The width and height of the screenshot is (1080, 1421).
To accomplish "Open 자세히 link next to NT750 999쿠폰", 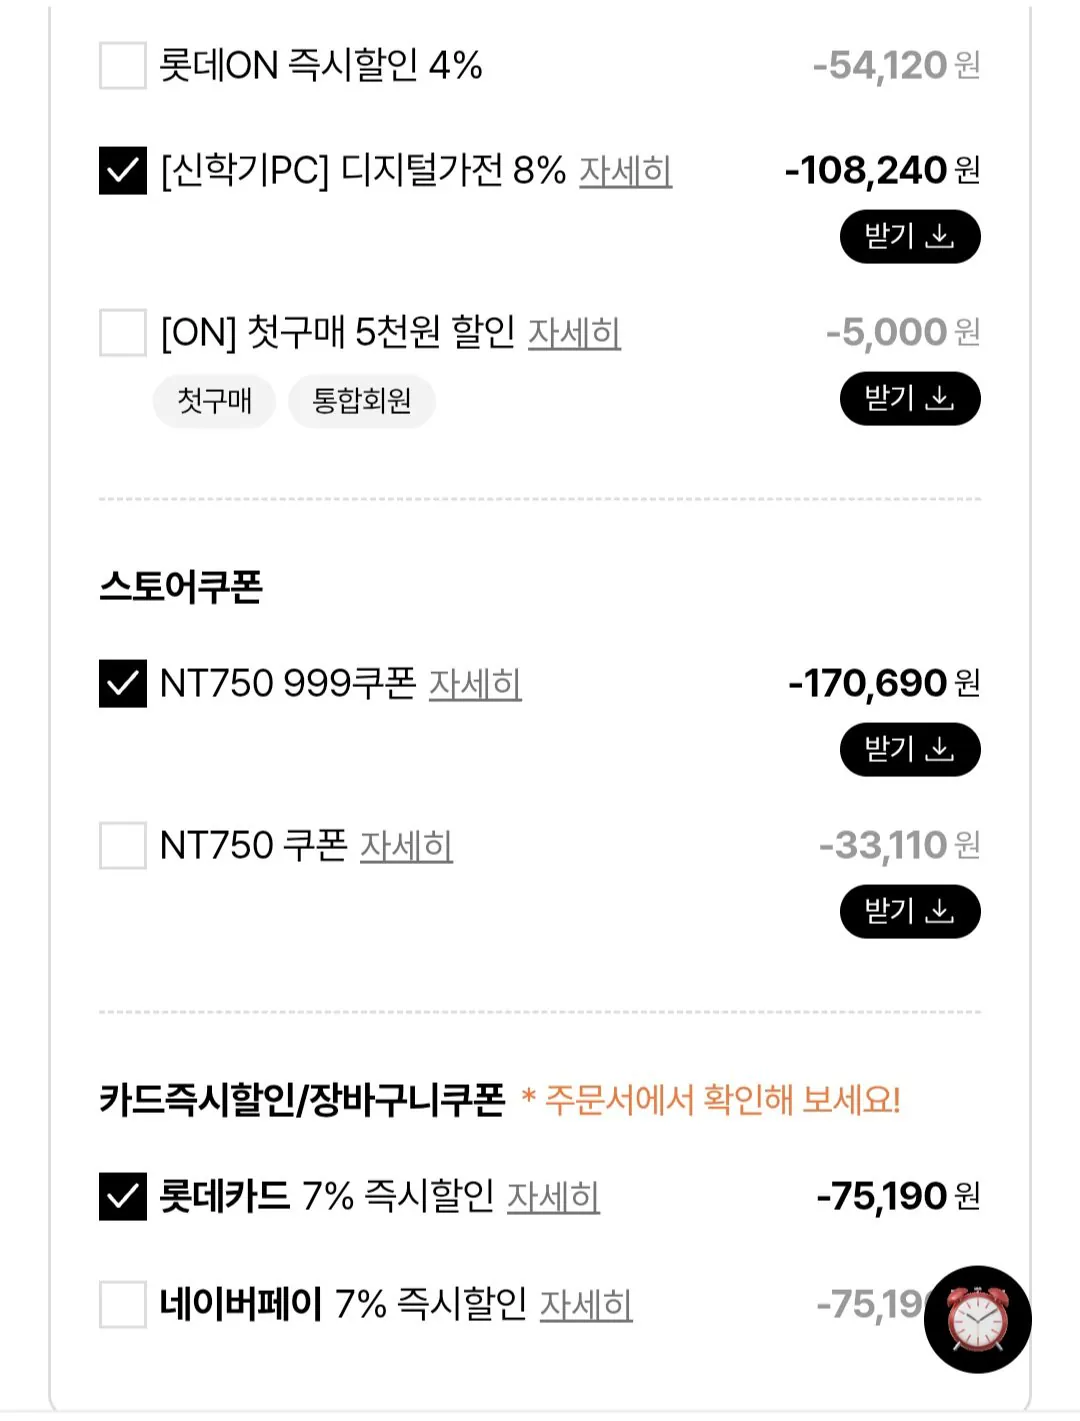I will [x=475, y=684].
